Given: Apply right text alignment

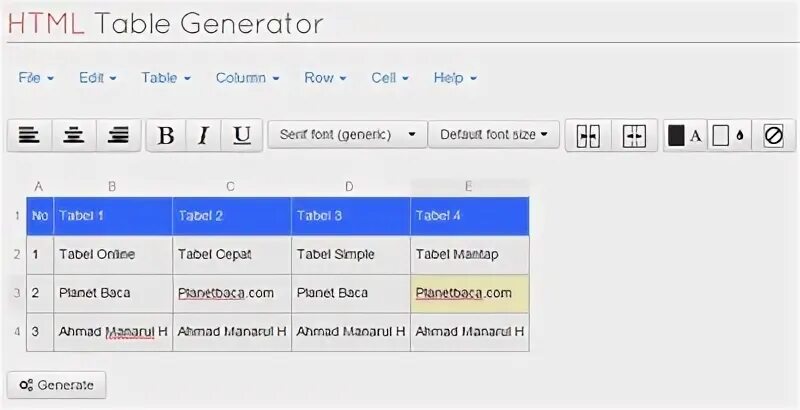Looking at the screenshot, I should (x=118, y=135).
